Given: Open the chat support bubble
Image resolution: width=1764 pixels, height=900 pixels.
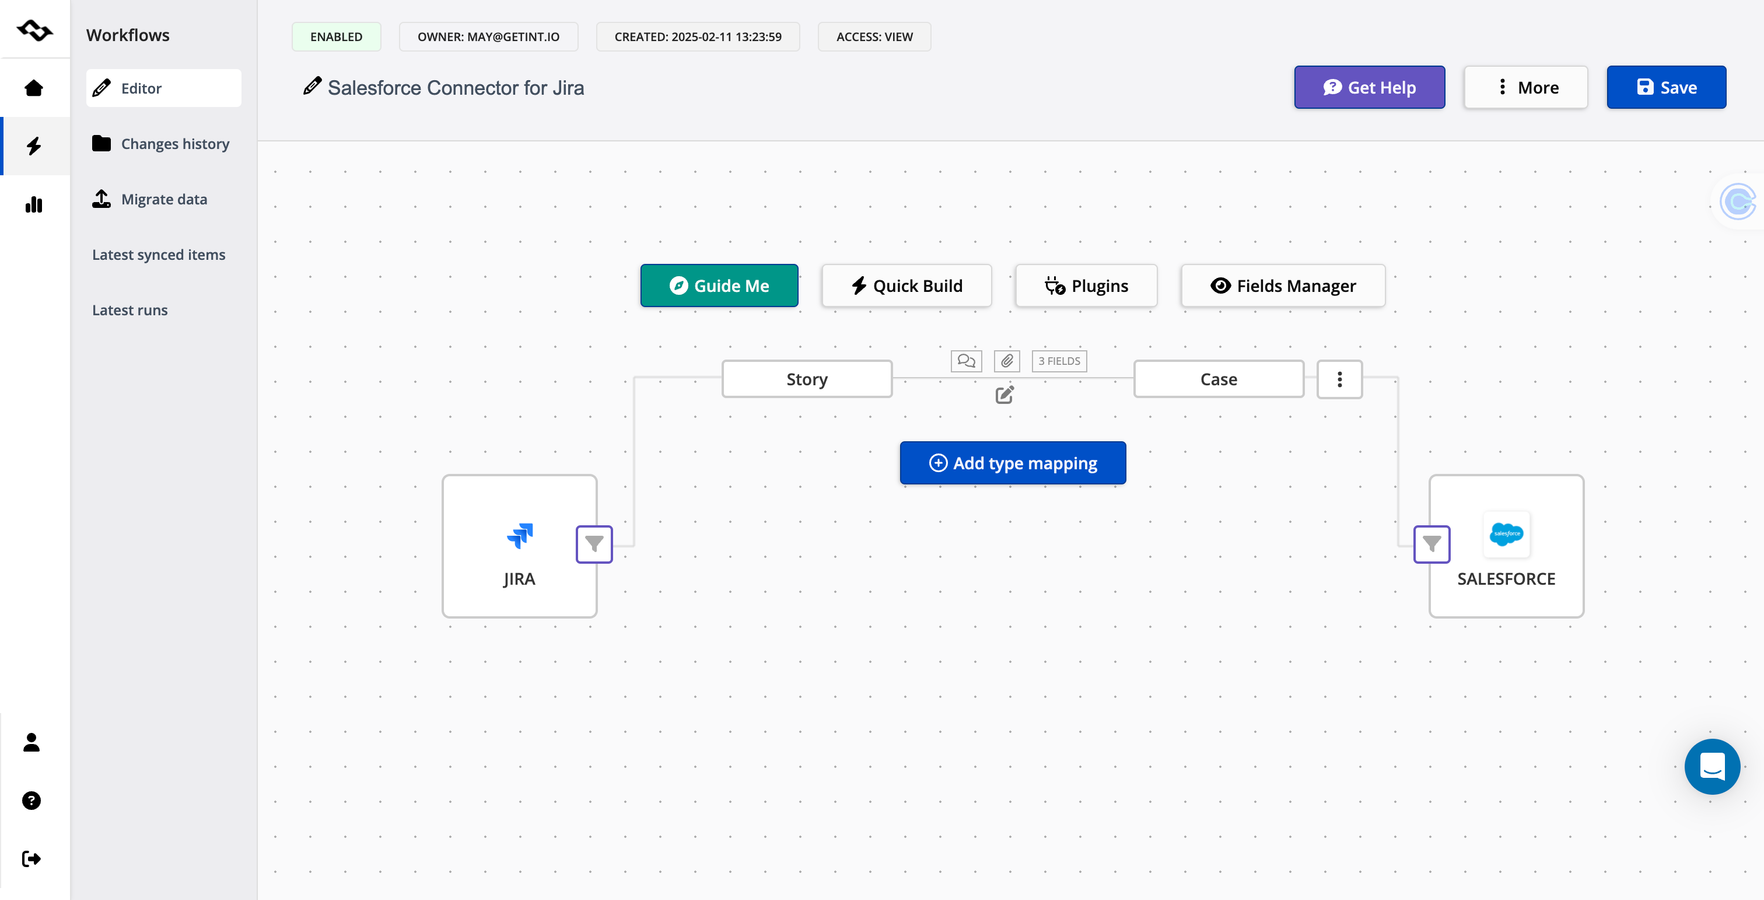Looking at the screenshot, I should (1712, 767).
